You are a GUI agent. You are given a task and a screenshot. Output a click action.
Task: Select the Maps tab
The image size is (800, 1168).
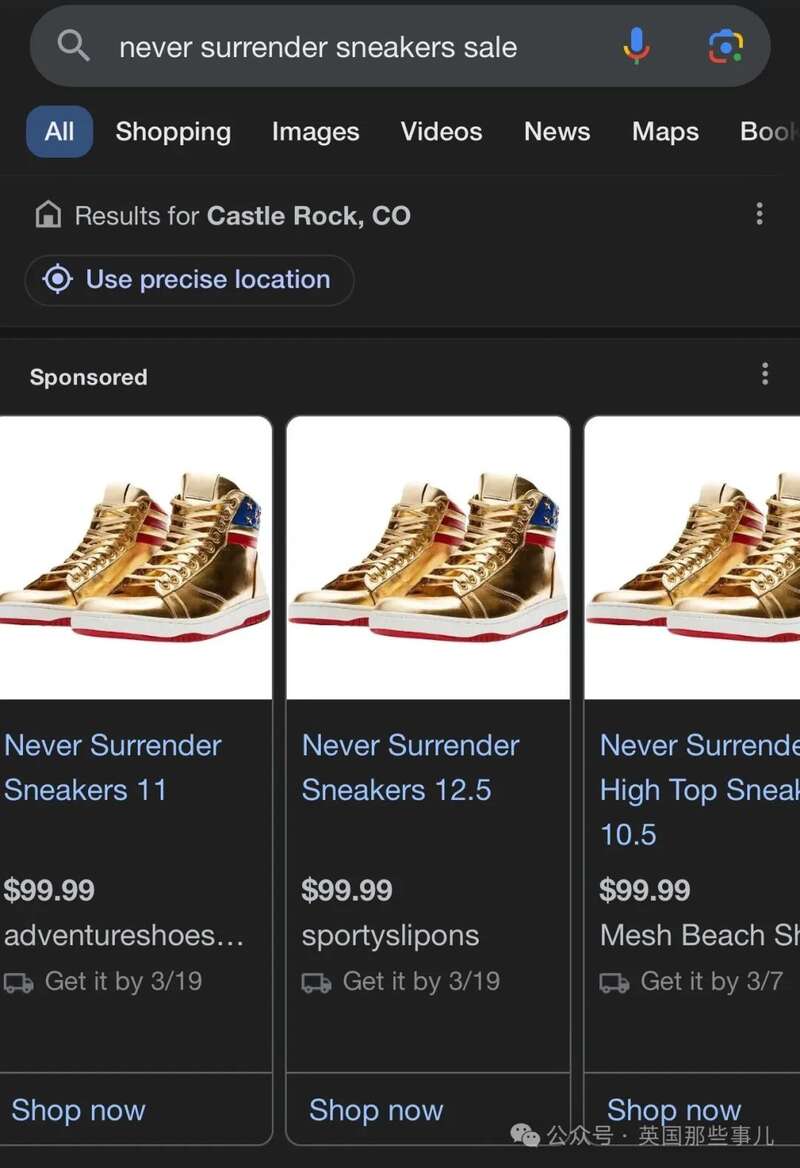665,132
